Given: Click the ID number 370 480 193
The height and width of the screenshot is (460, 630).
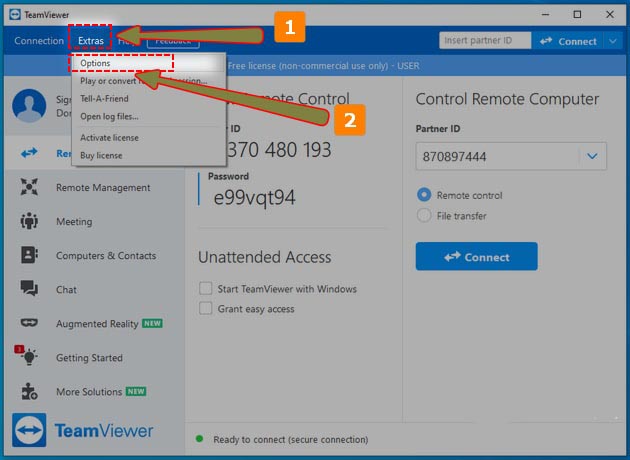Looking at the screenshot, I should pyautogui.click(x=279, y=149).
